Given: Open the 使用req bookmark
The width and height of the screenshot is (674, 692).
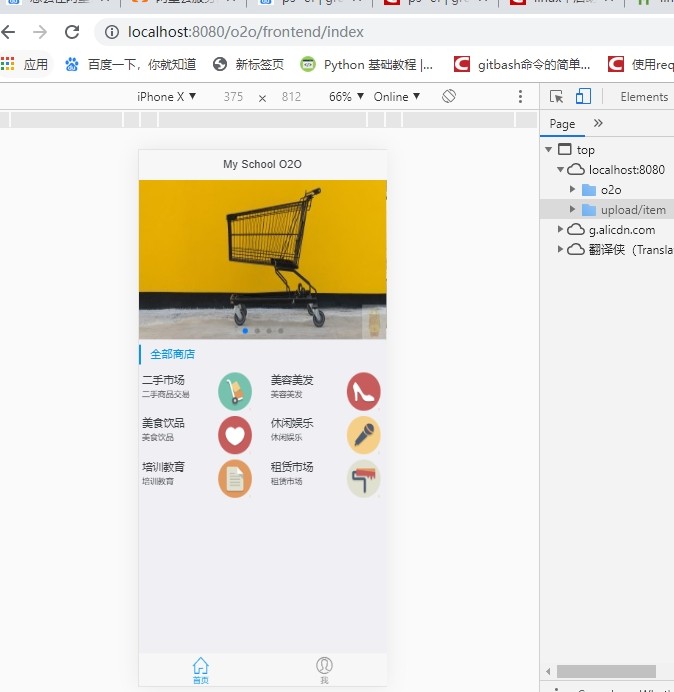Looking at the screenshot, I should (x=640, y=65).
